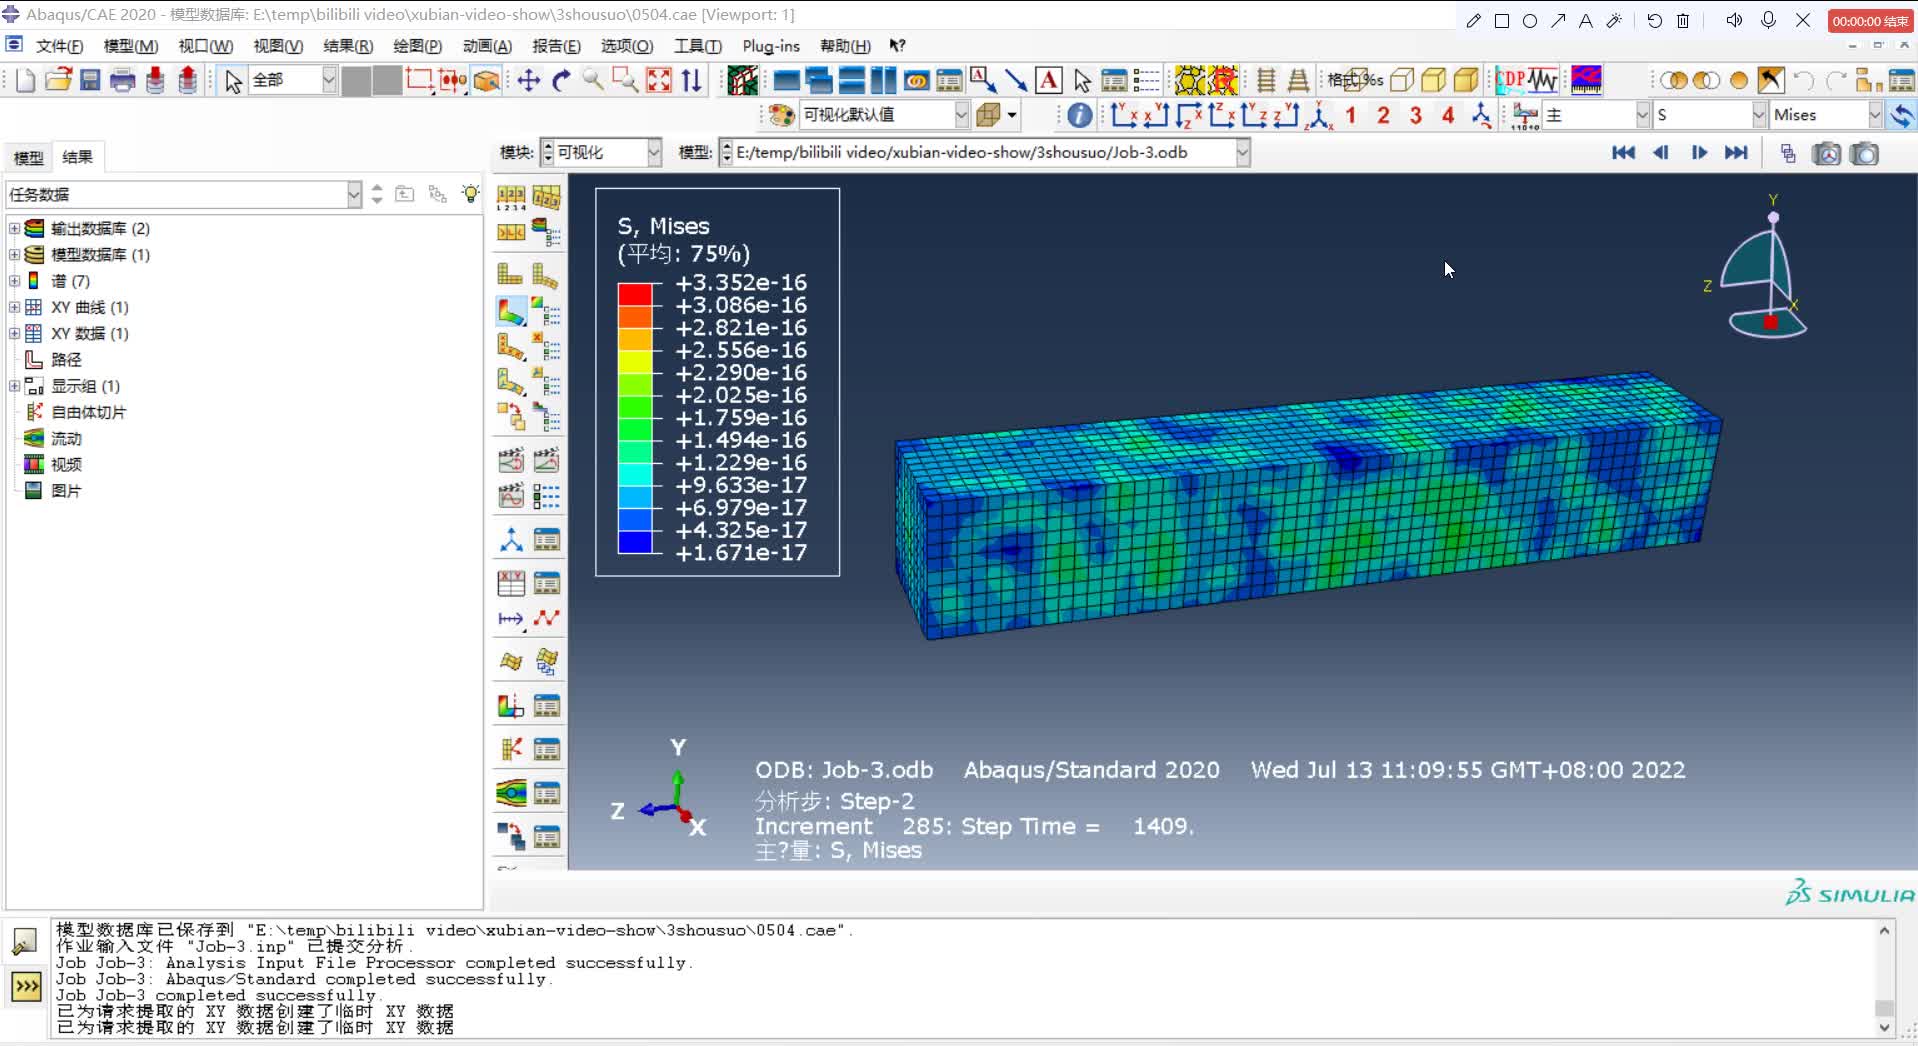Open the 全部 selection filter dropdown
1918x1046 pixels.
(x=328, y=80)
